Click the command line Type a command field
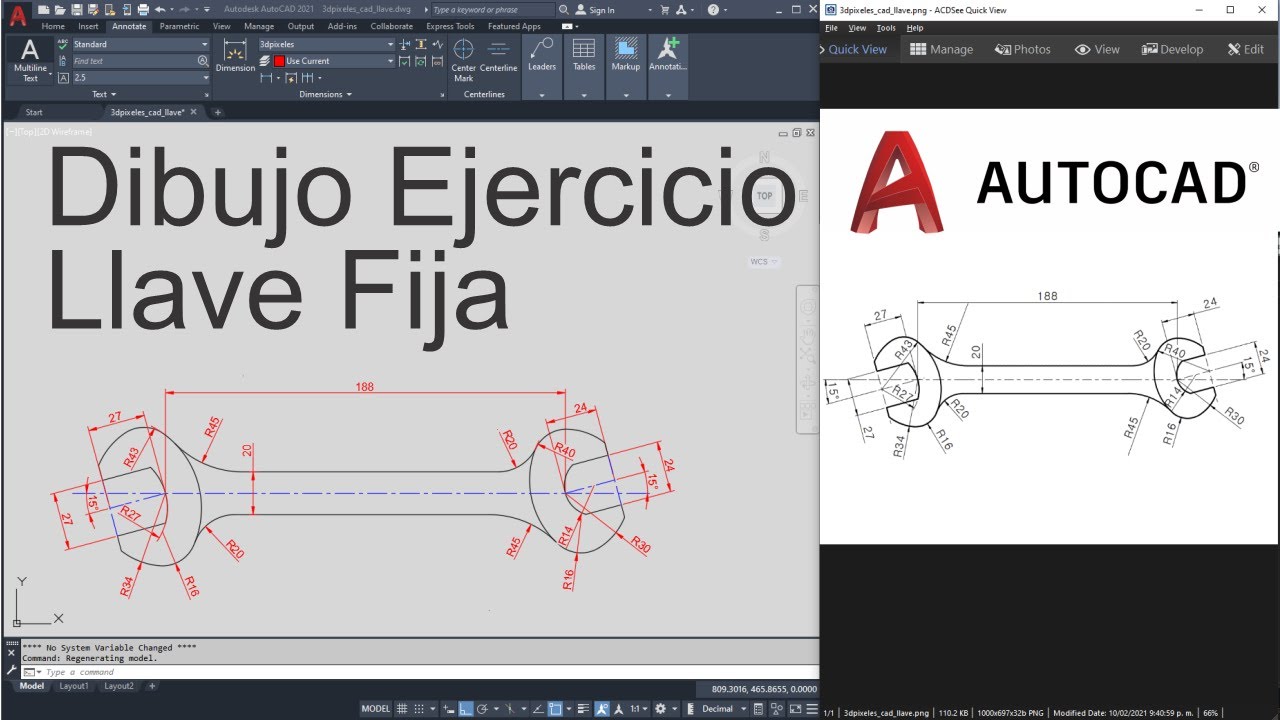 pos(420,672)
